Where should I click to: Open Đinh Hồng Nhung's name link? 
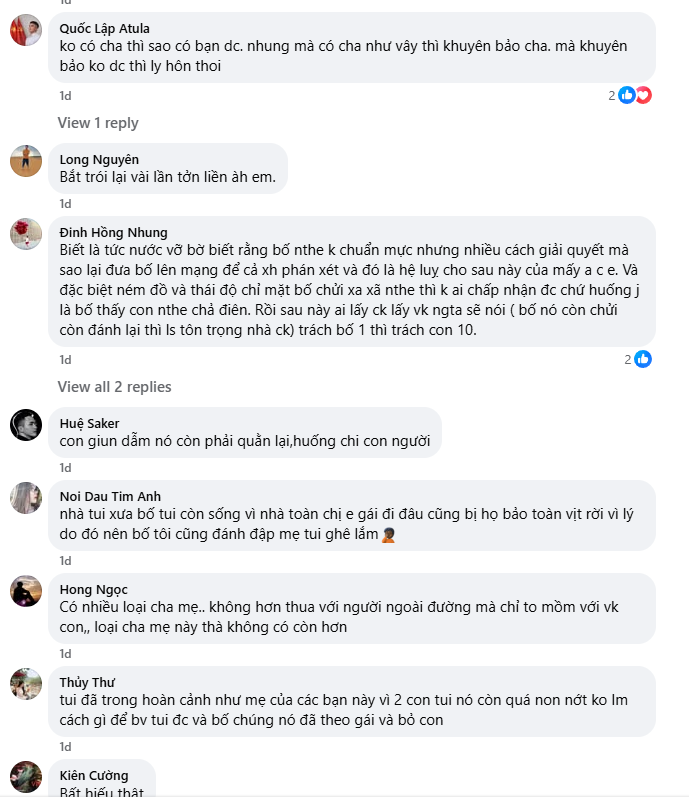[113, 233]
